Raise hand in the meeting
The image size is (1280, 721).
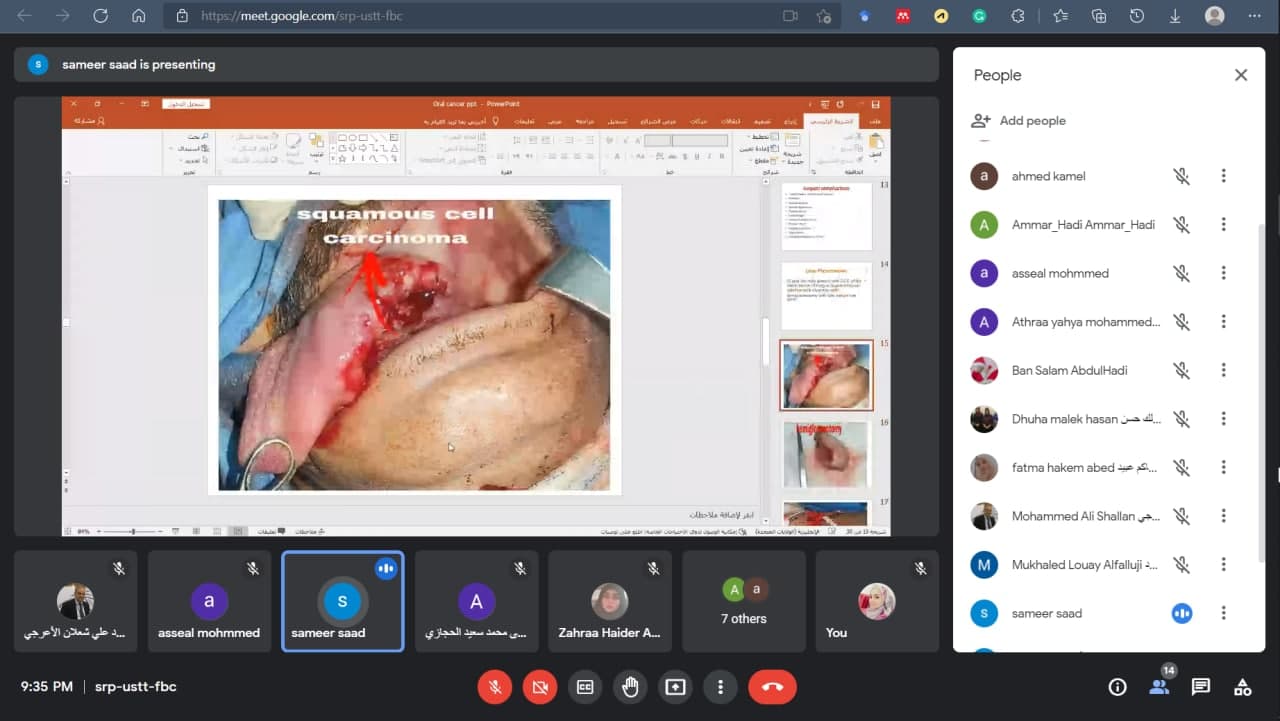tap(630, 687)
